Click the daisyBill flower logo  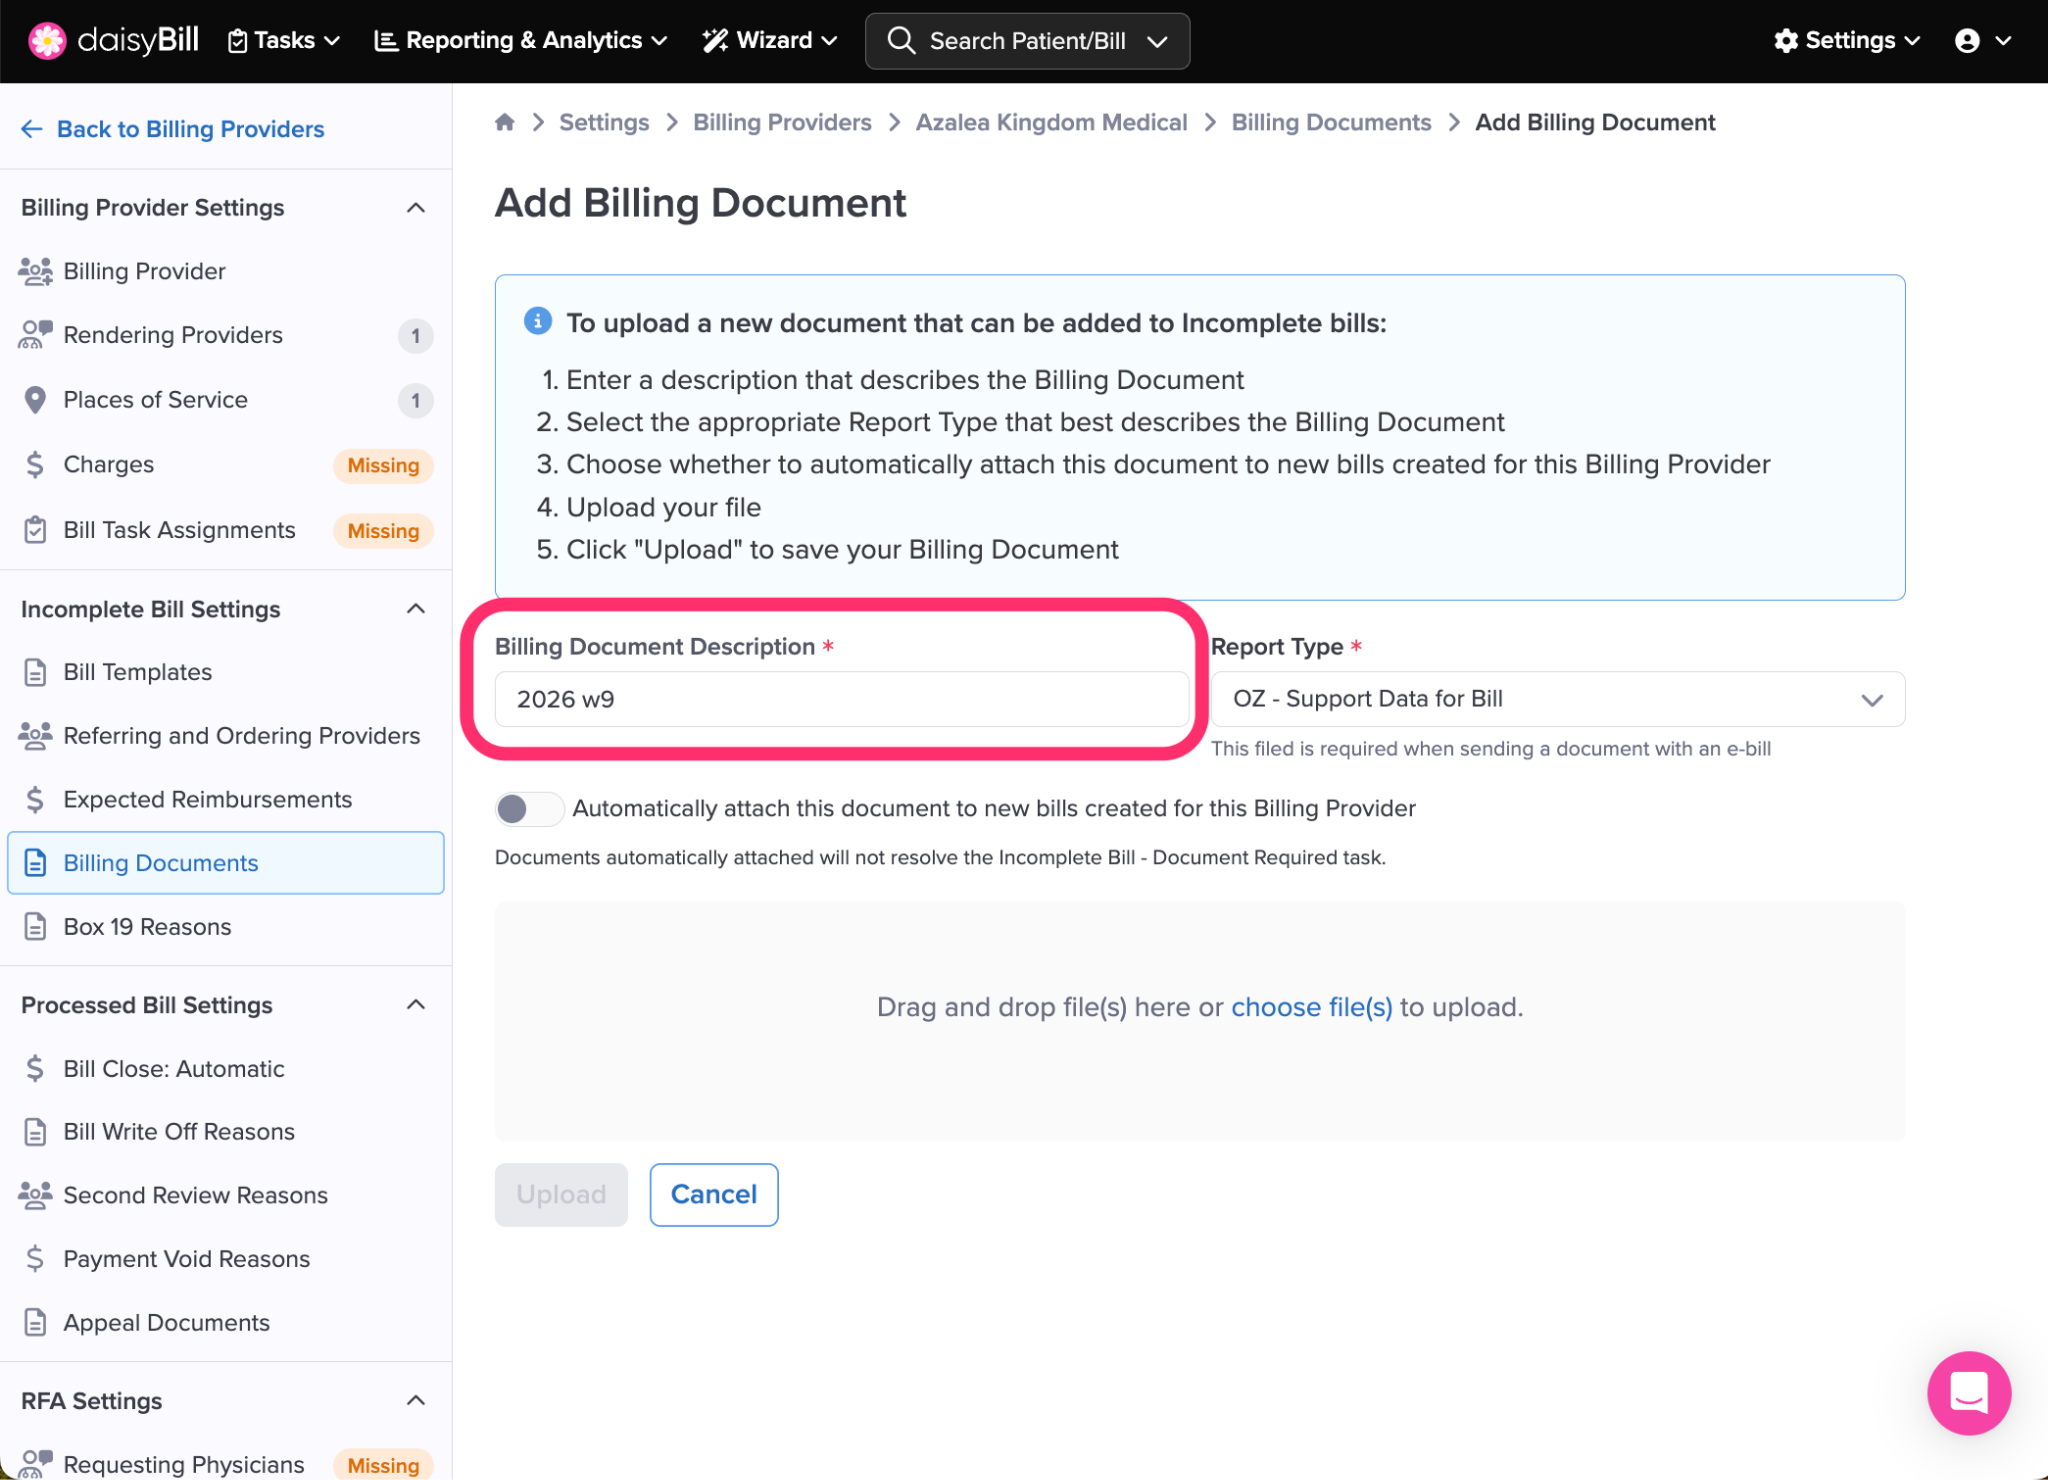pyautogui.click(x=46, y=40)
